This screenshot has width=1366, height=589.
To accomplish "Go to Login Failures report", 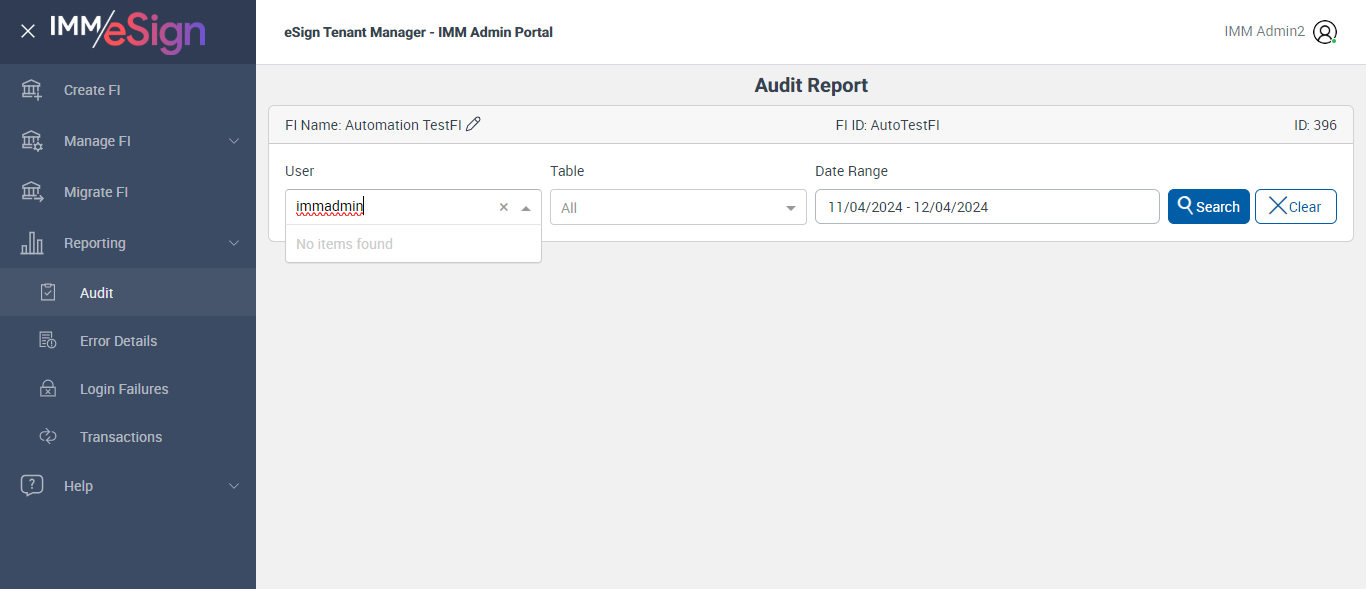I will [x=124, y=389].
